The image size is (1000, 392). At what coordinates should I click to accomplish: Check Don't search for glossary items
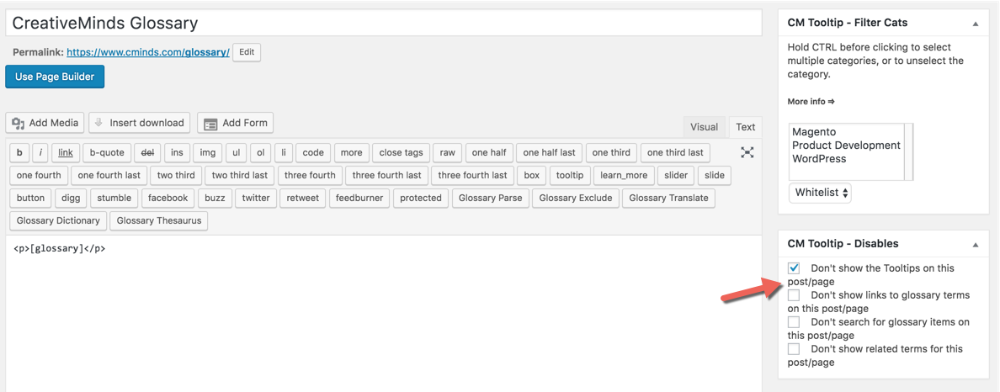pos(794,322)
